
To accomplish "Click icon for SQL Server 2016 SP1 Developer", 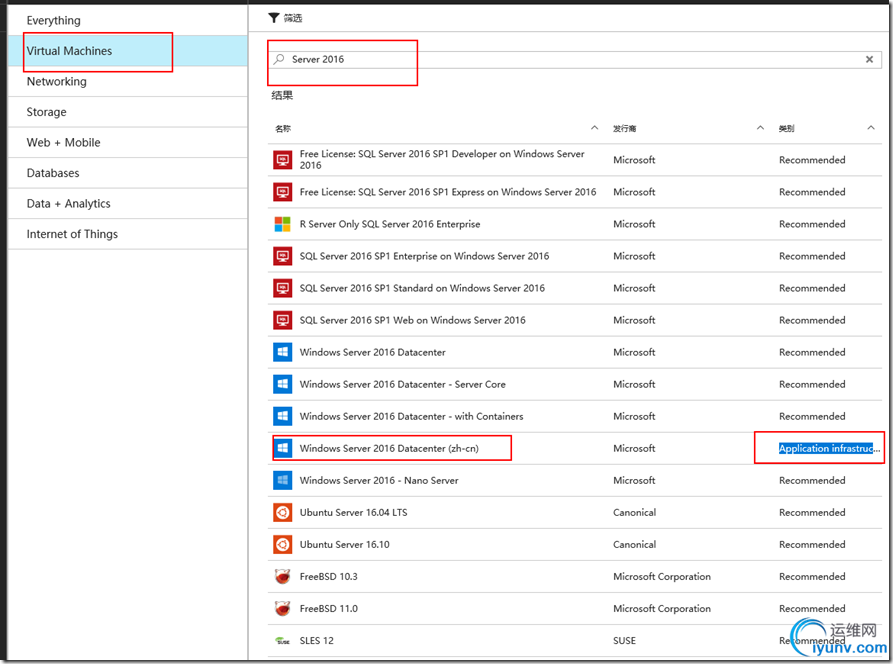I will [282, 160].
